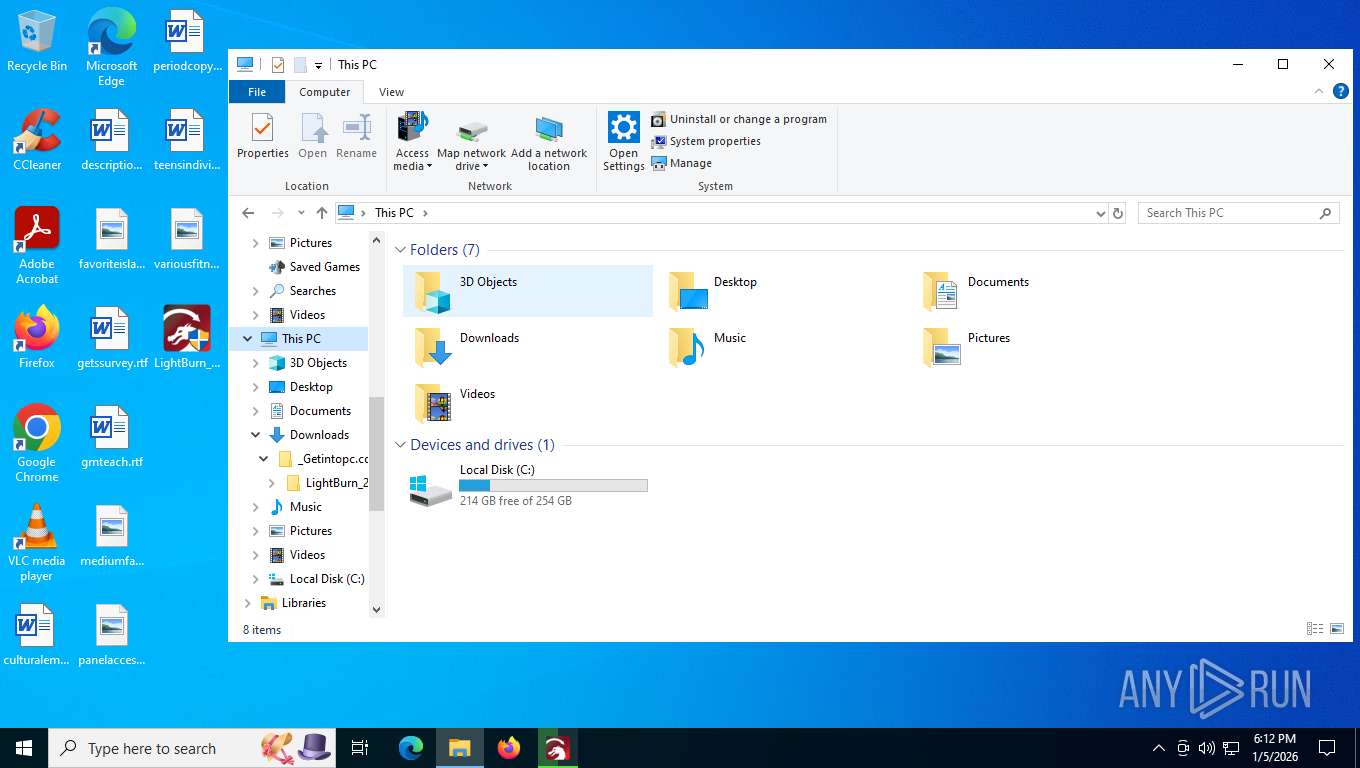Select the Local Disk (C:) drive icon
Image resolution: width=1360 pixels, height=768 pixels.
(431, 489)
